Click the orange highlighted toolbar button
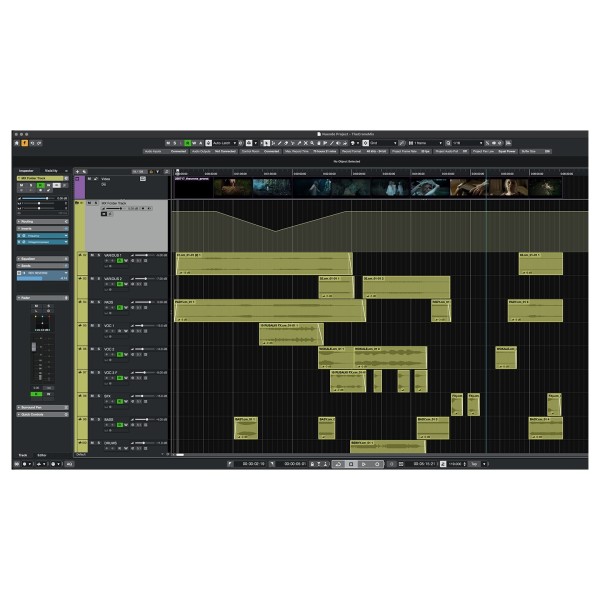600x600 pixels. coord(25,143)
